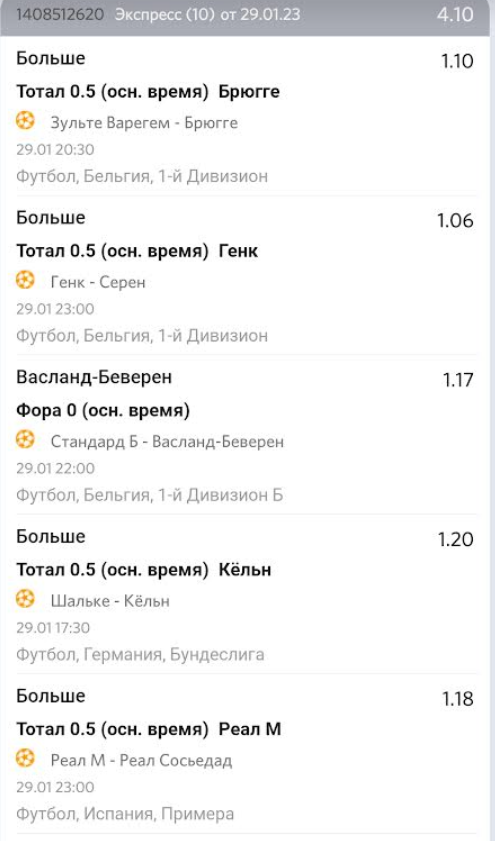Click football icon beside Реал М - Реал Сосьедад
495x841 pixels.
click(x=25, y=759)
